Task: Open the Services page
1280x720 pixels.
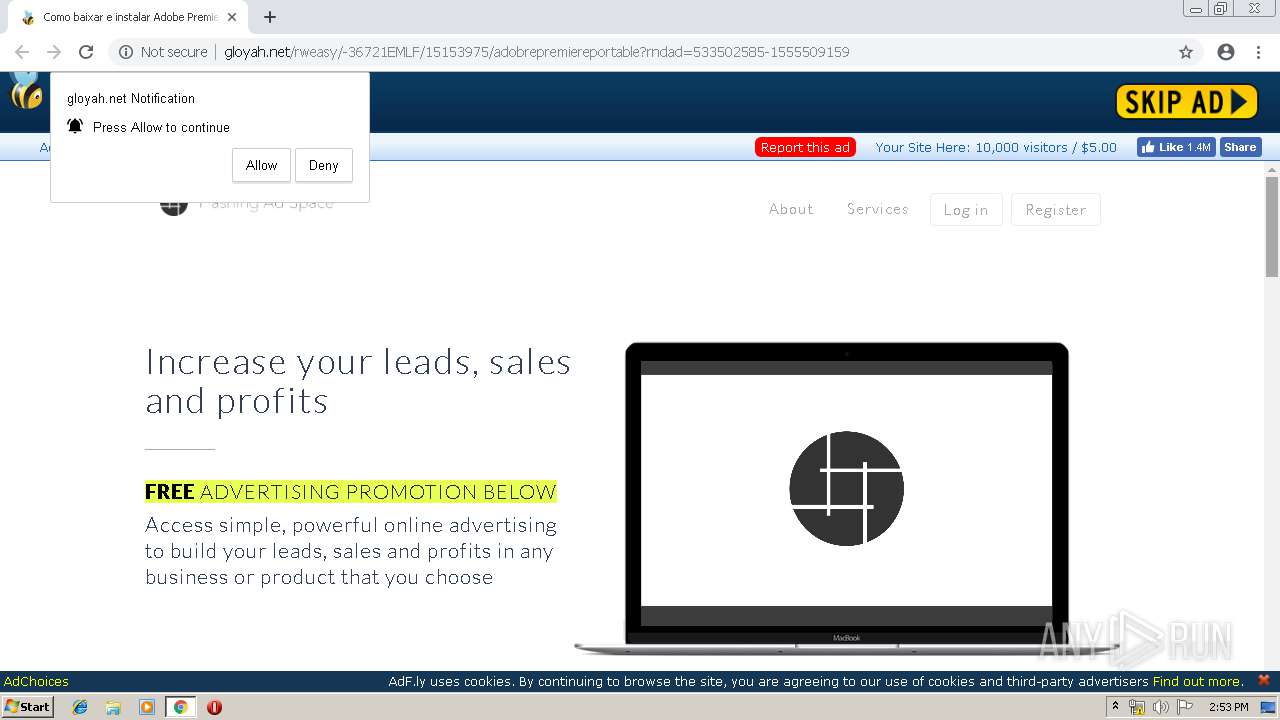Action: tap(878, 209)
